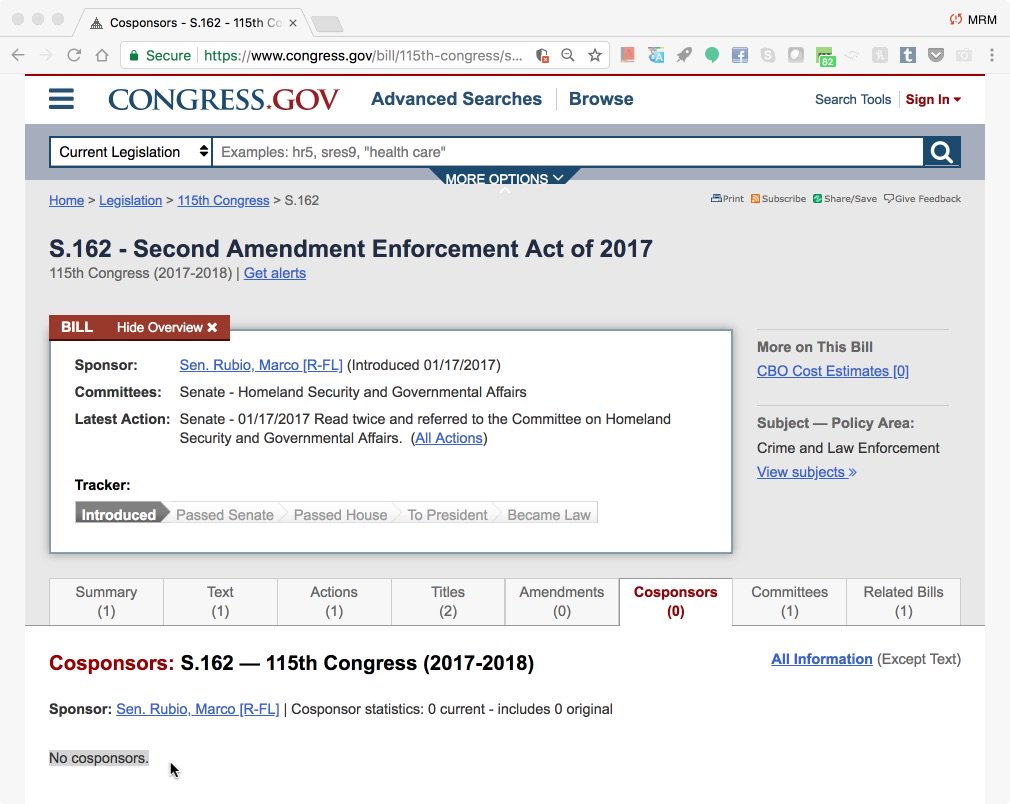Click the zoom-out magnifier in address bar

pyautogui.click(x=567, y=55)
